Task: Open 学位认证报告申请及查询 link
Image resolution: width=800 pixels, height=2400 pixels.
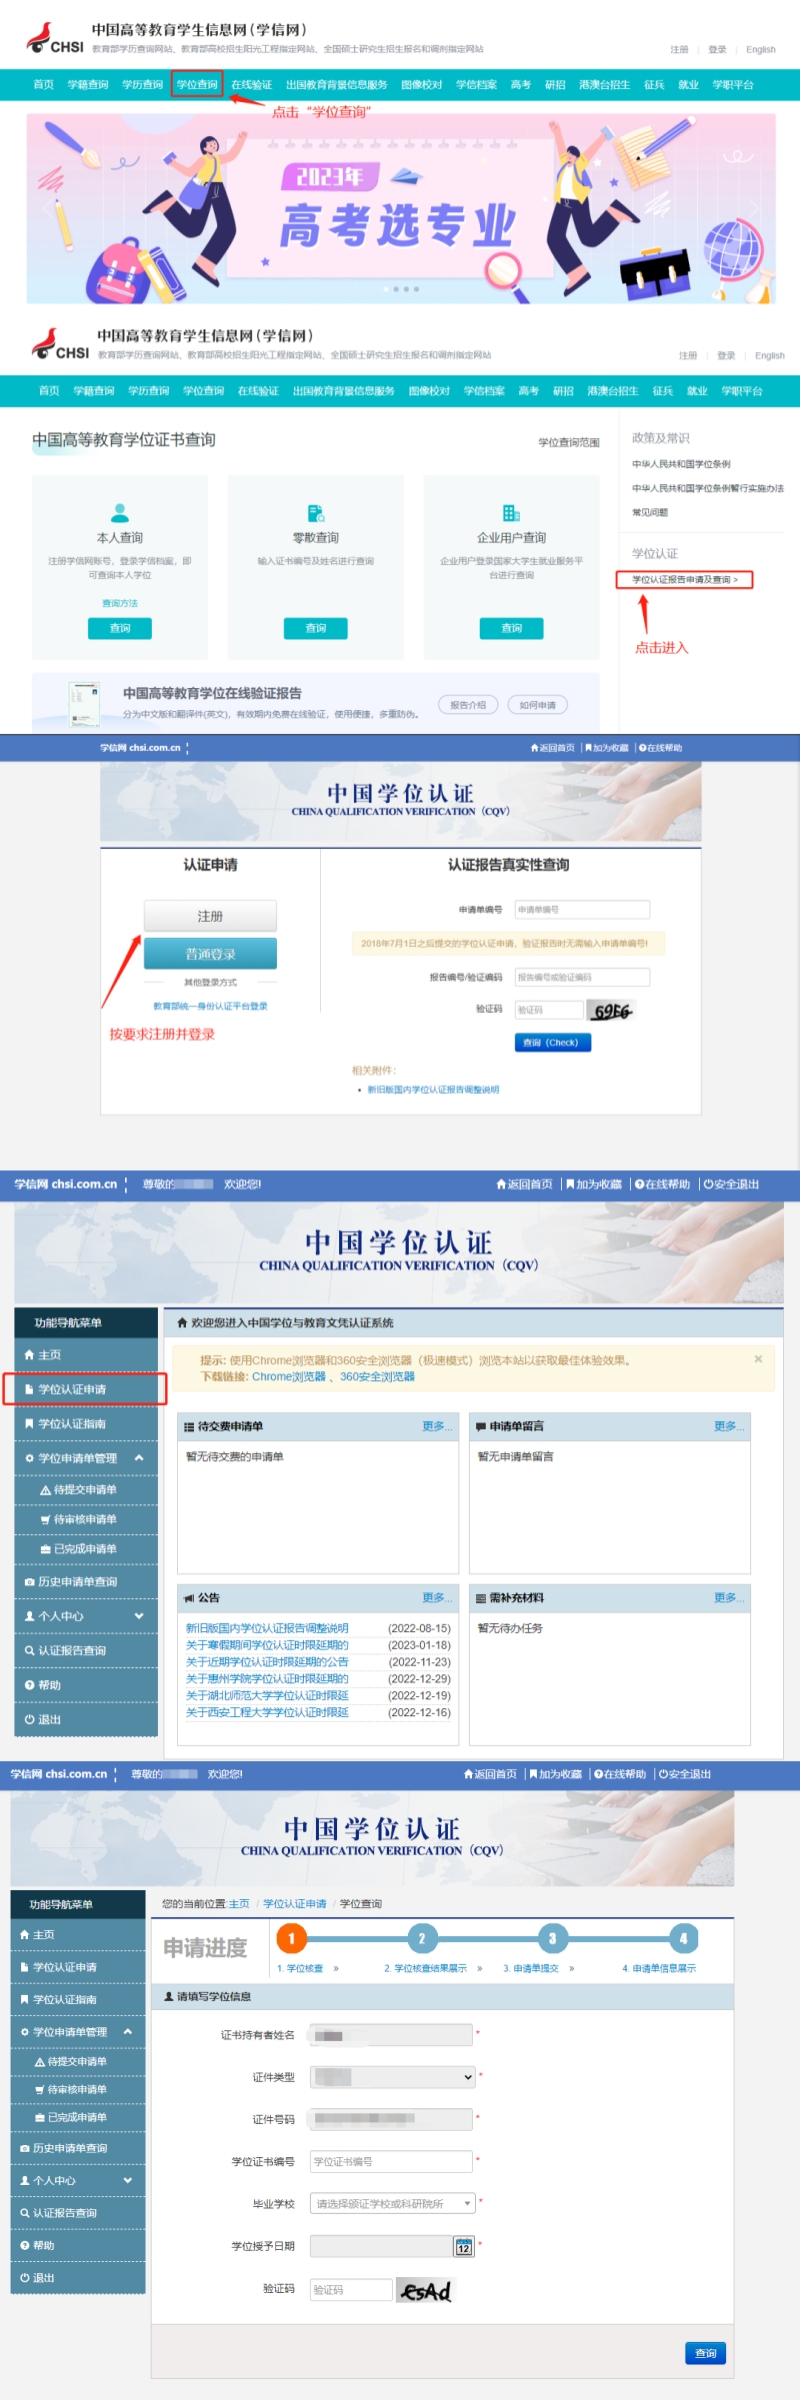Action: (685, 580)
